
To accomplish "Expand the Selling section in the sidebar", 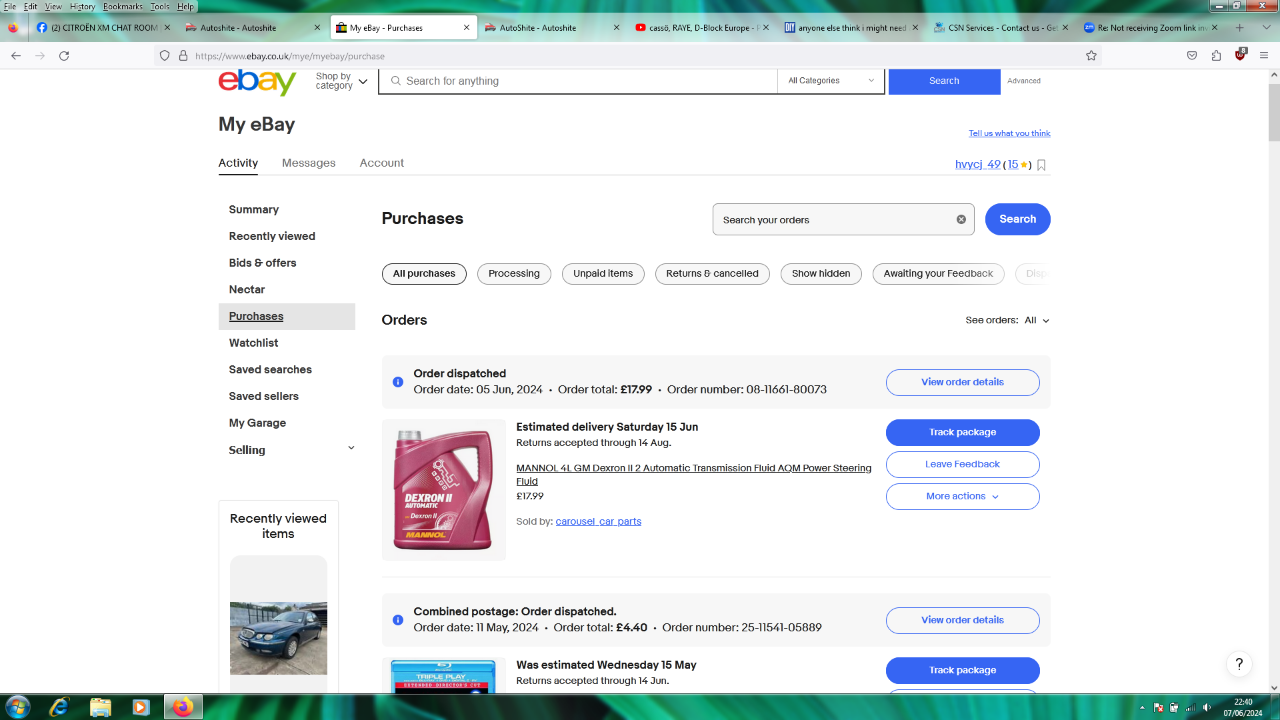I will click(x=350, y=449).
